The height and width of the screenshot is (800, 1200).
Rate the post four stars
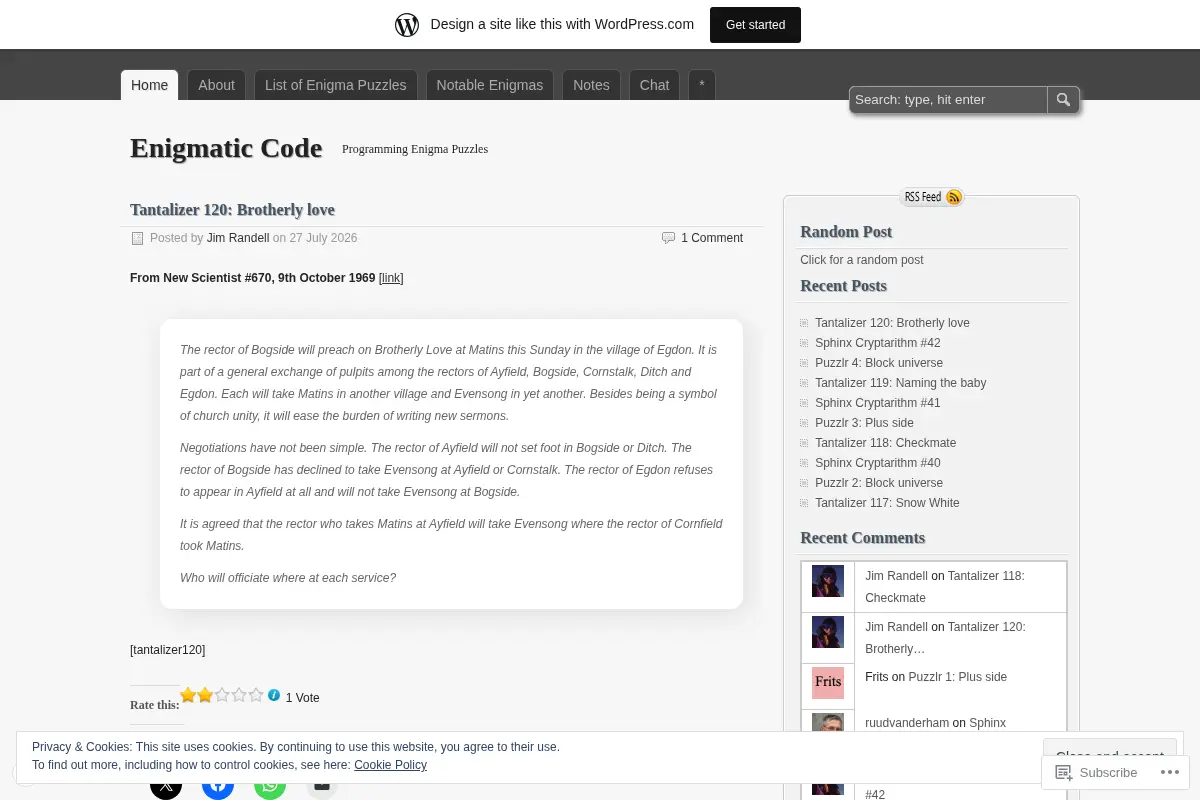239,695
